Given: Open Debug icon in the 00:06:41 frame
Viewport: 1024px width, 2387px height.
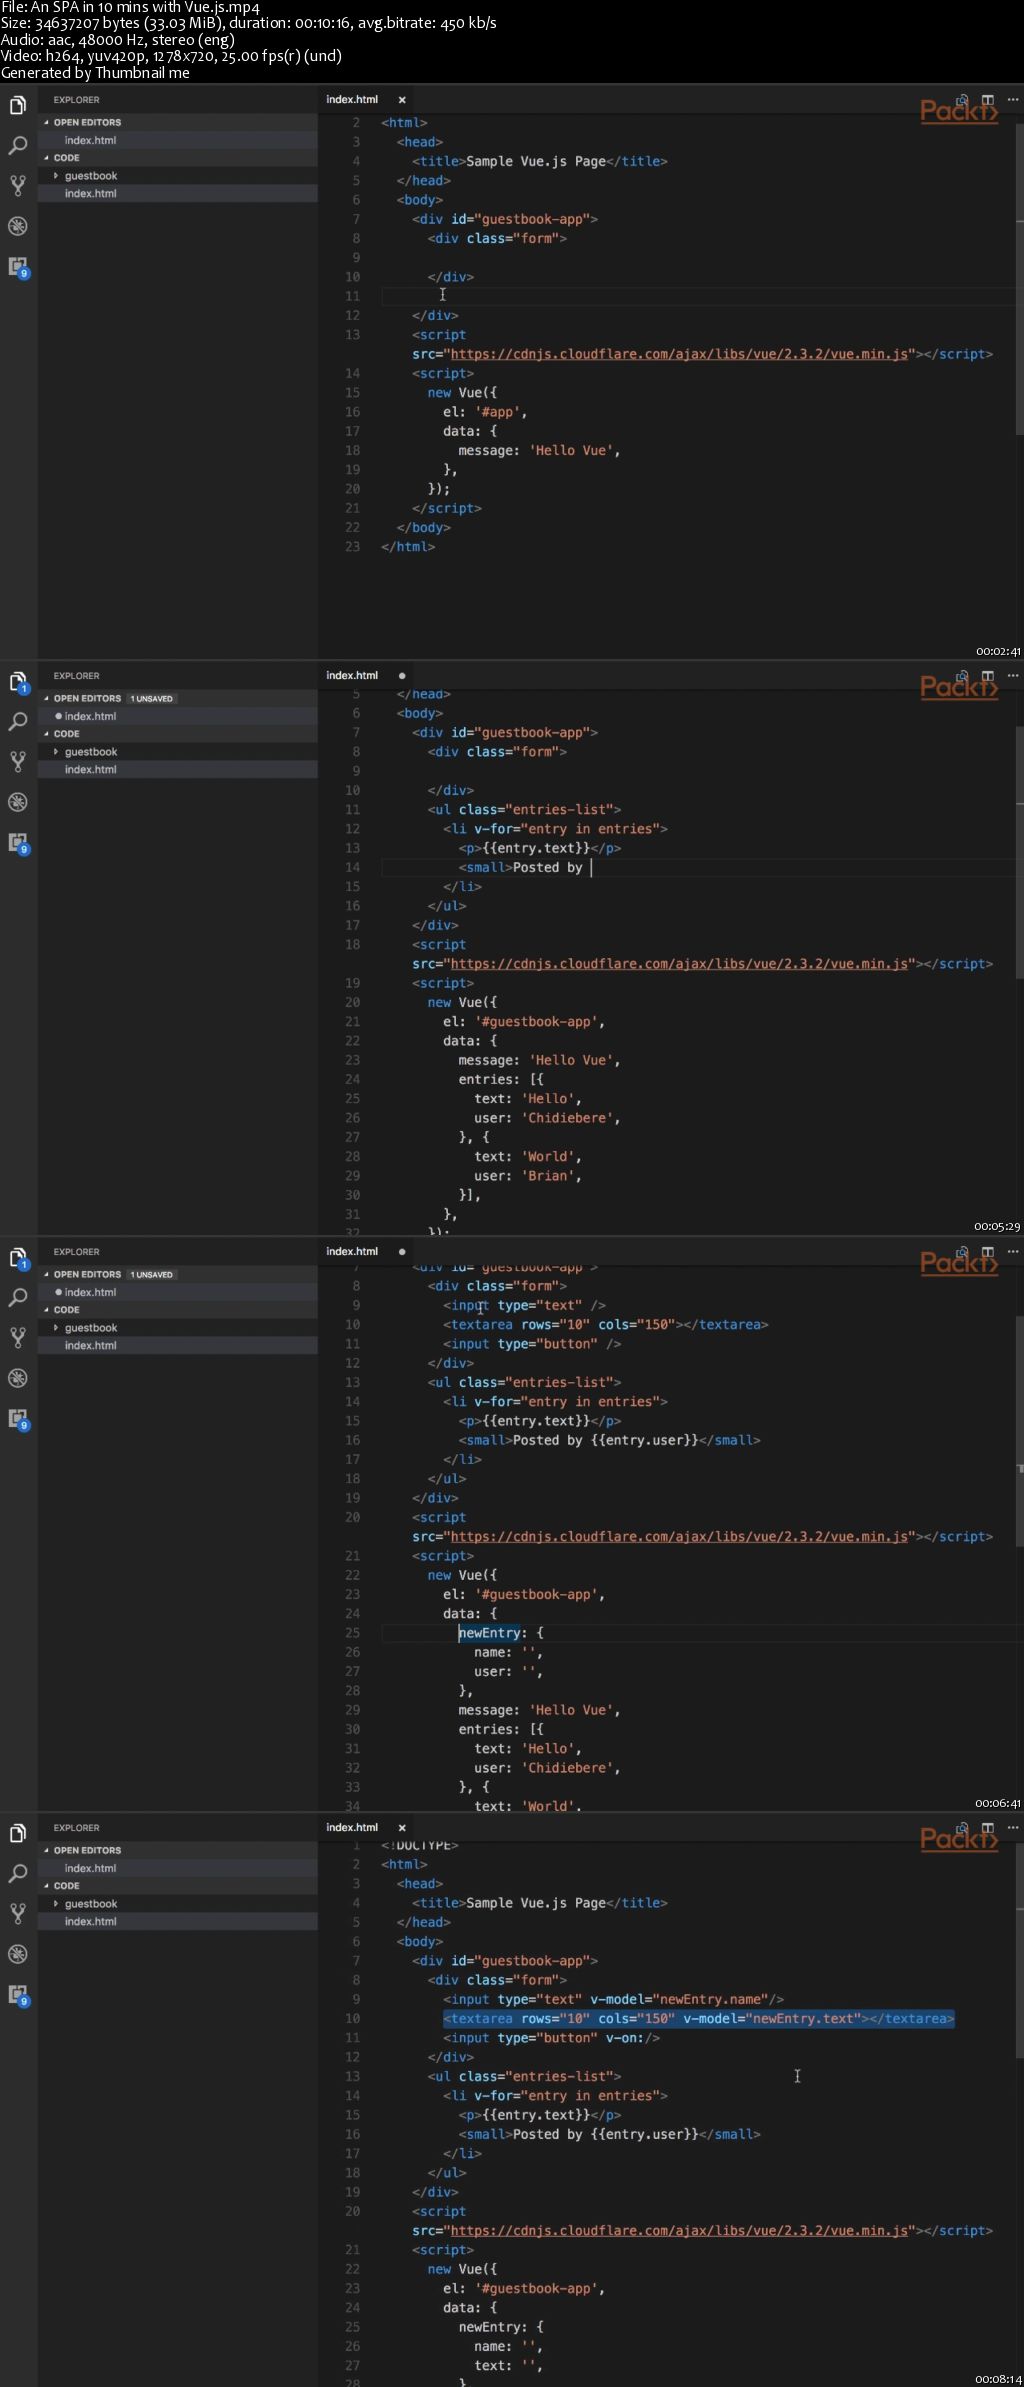Looking at the screenshot, I should pos(18,1378).
